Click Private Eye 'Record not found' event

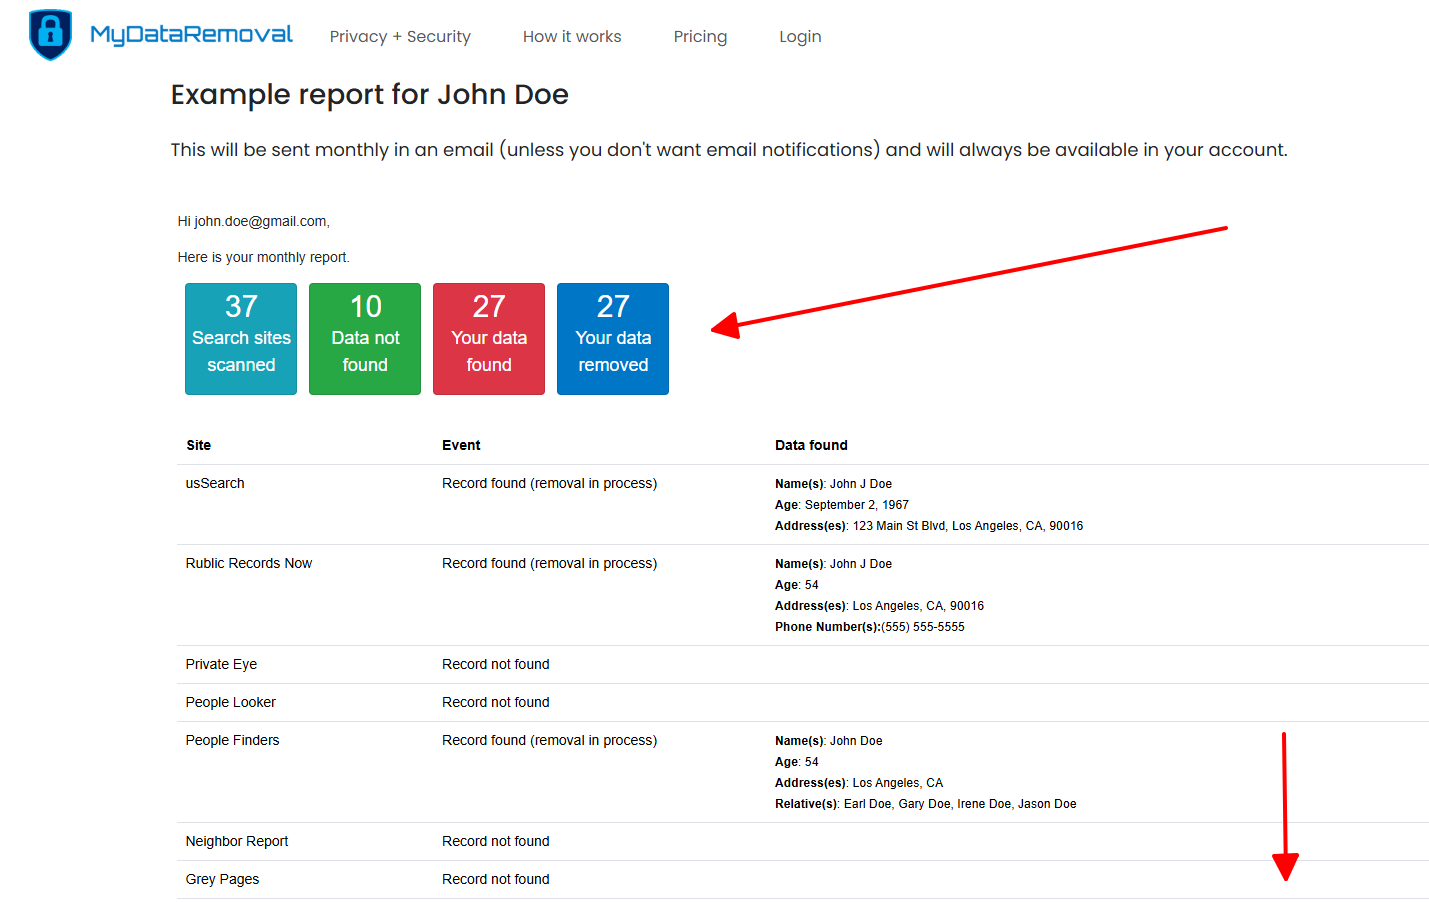coord(496,665)
